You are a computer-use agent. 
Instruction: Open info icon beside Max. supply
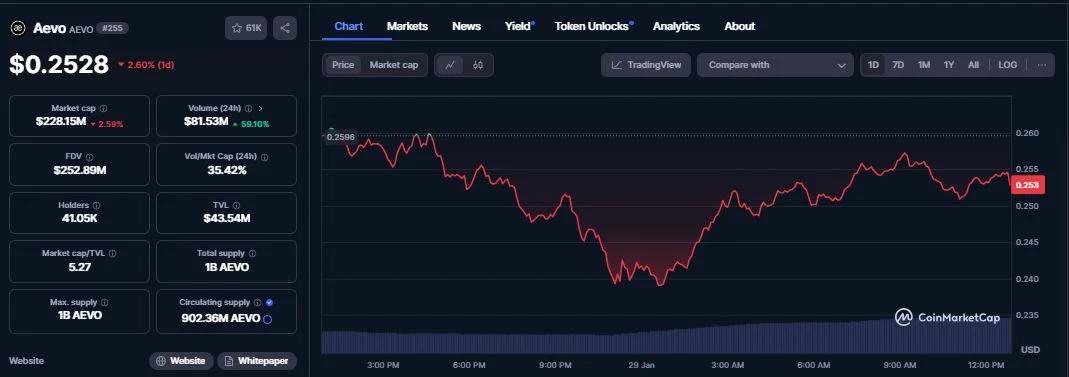pyautogui.click(x=105, y=302)
